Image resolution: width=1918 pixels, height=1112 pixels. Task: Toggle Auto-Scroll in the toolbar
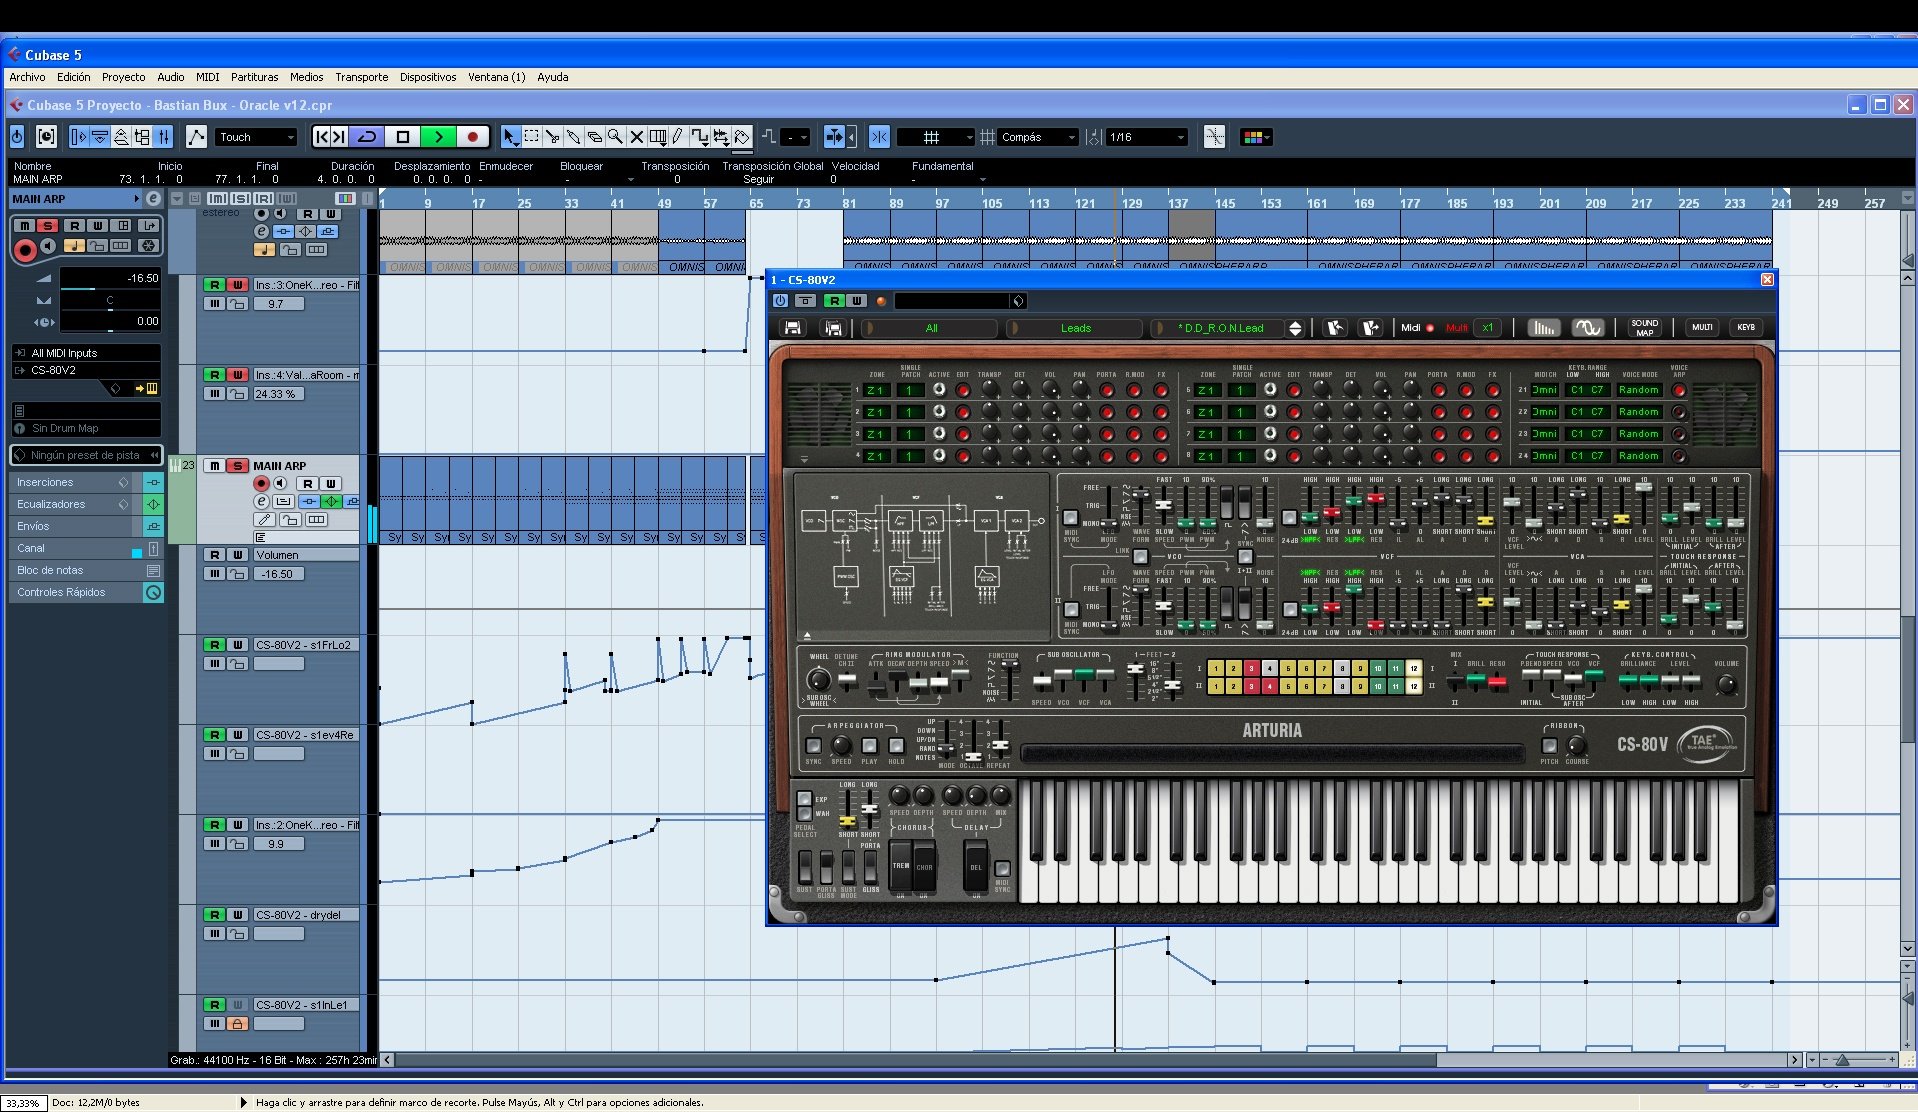coord(833,137)
